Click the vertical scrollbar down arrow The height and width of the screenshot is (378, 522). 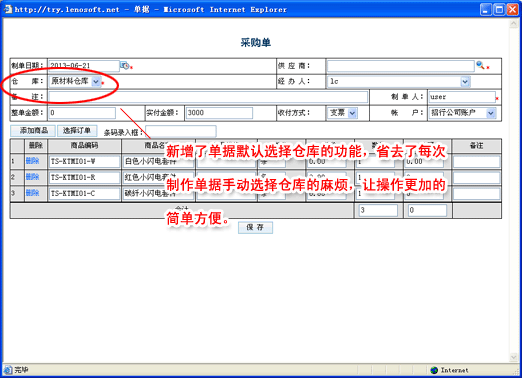pyautogui.click(x=514, y=358)
